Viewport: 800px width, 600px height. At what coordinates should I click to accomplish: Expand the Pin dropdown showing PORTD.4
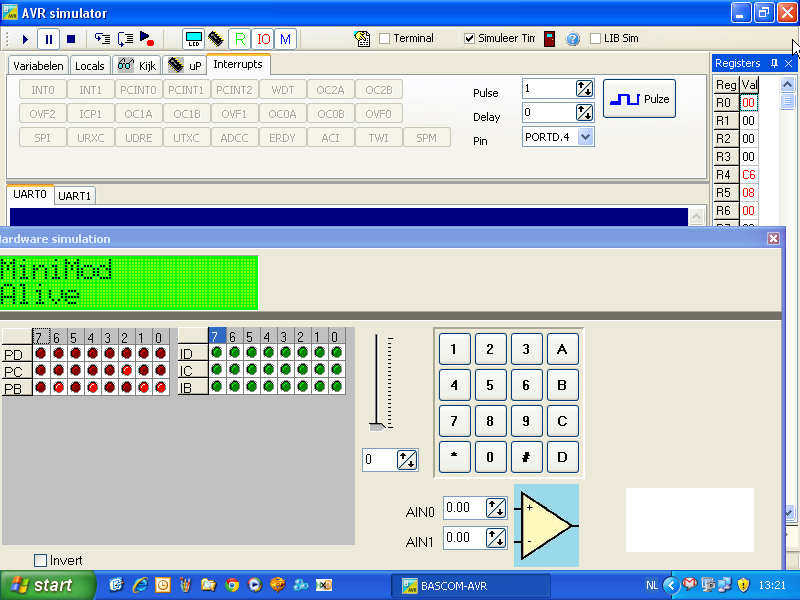tap(585, 137)
